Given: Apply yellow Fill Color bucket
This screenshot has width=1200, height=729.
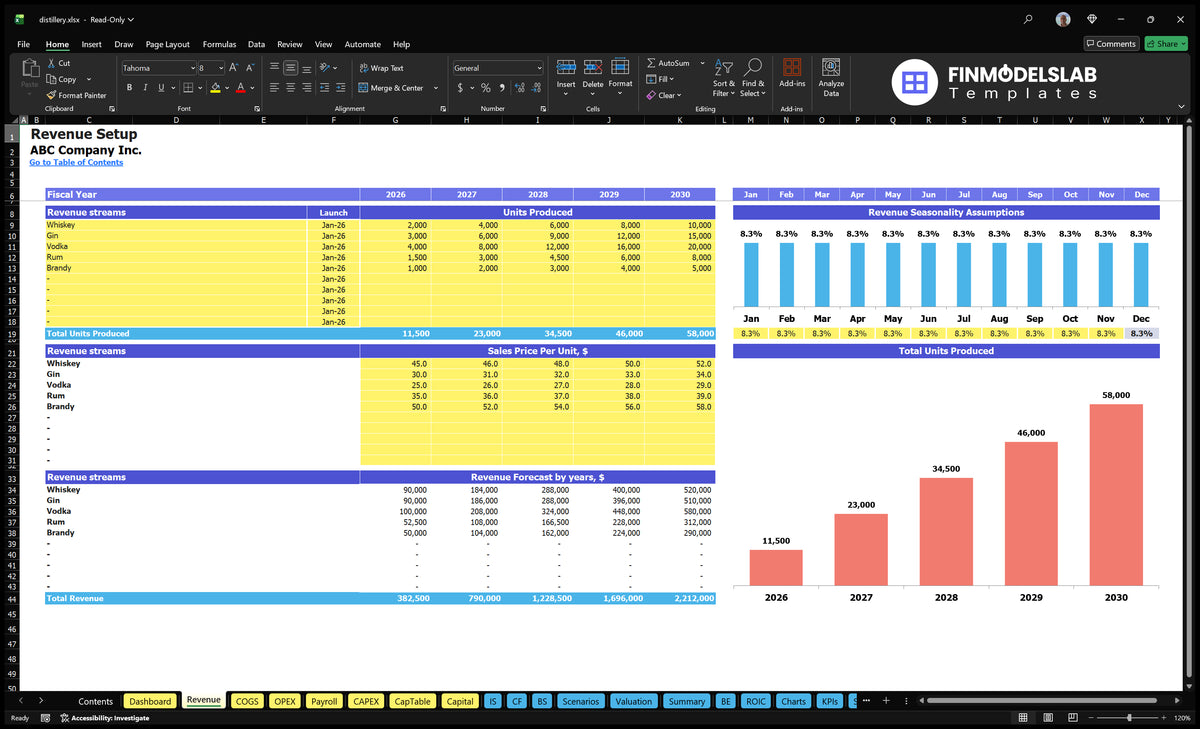Looking at the screenshot, I should pyautogui.click(x=215, y=88).
